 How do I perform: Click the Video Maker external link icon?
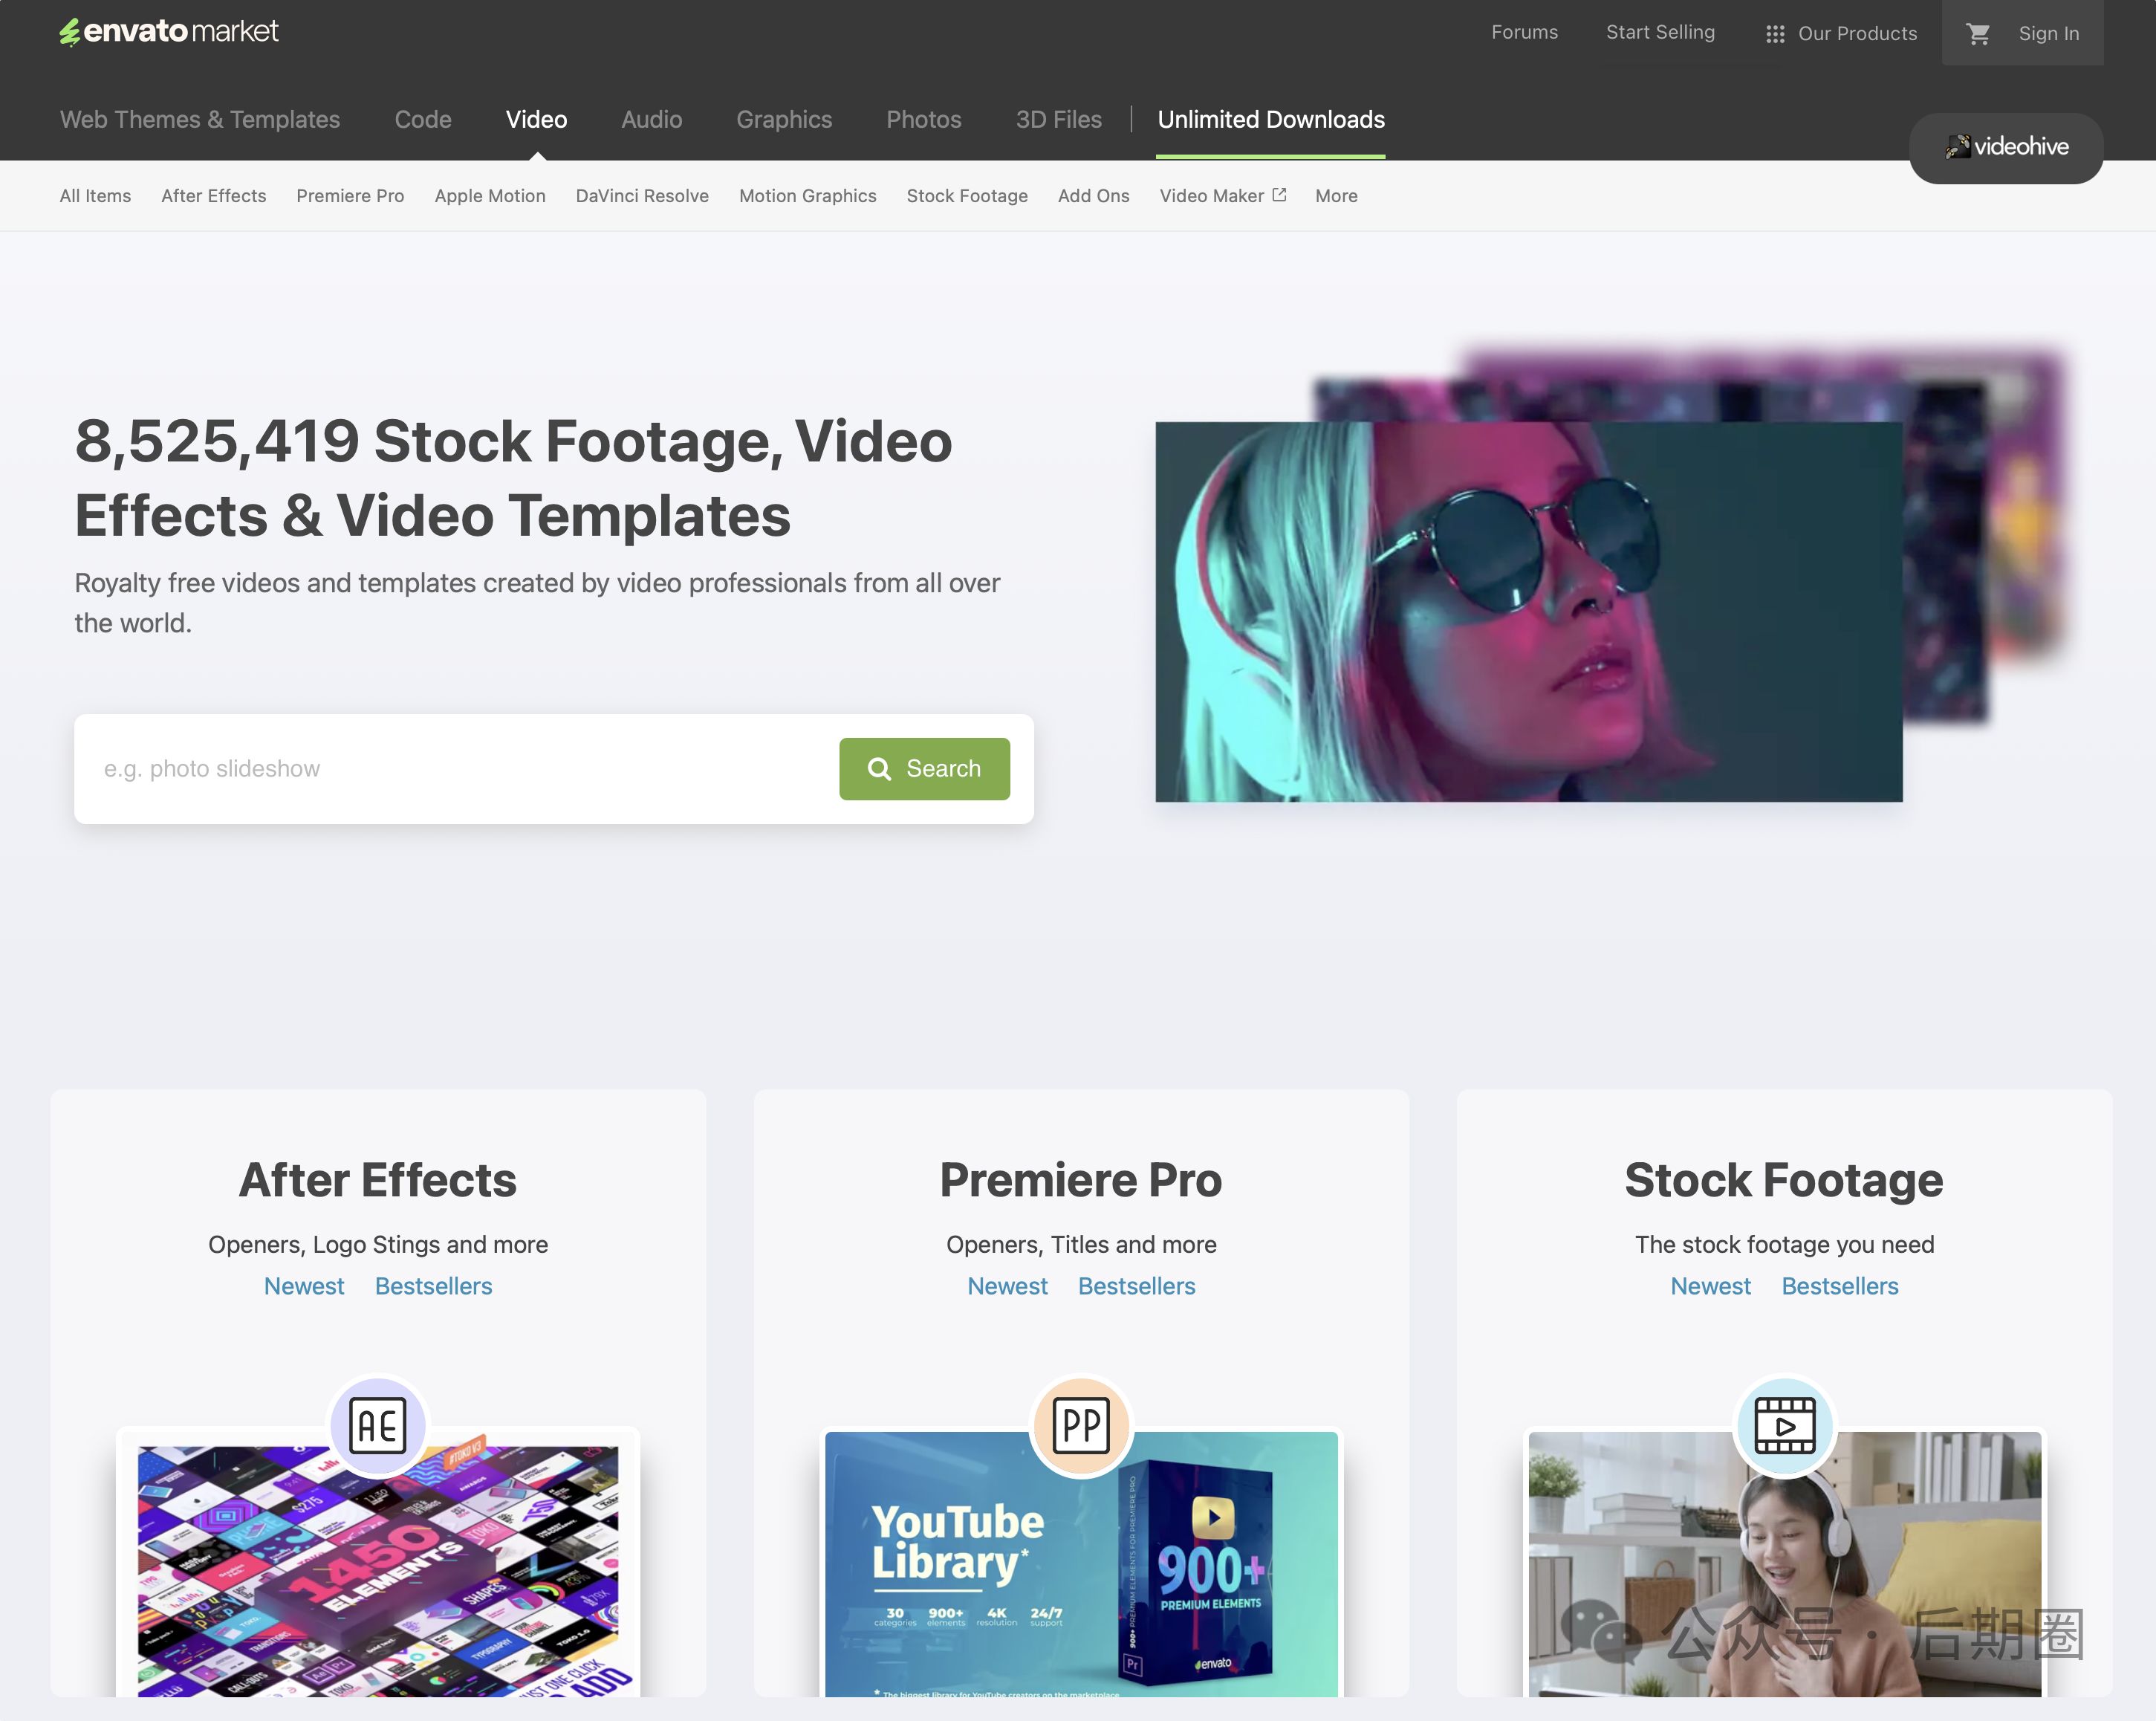pos(1279,195)
